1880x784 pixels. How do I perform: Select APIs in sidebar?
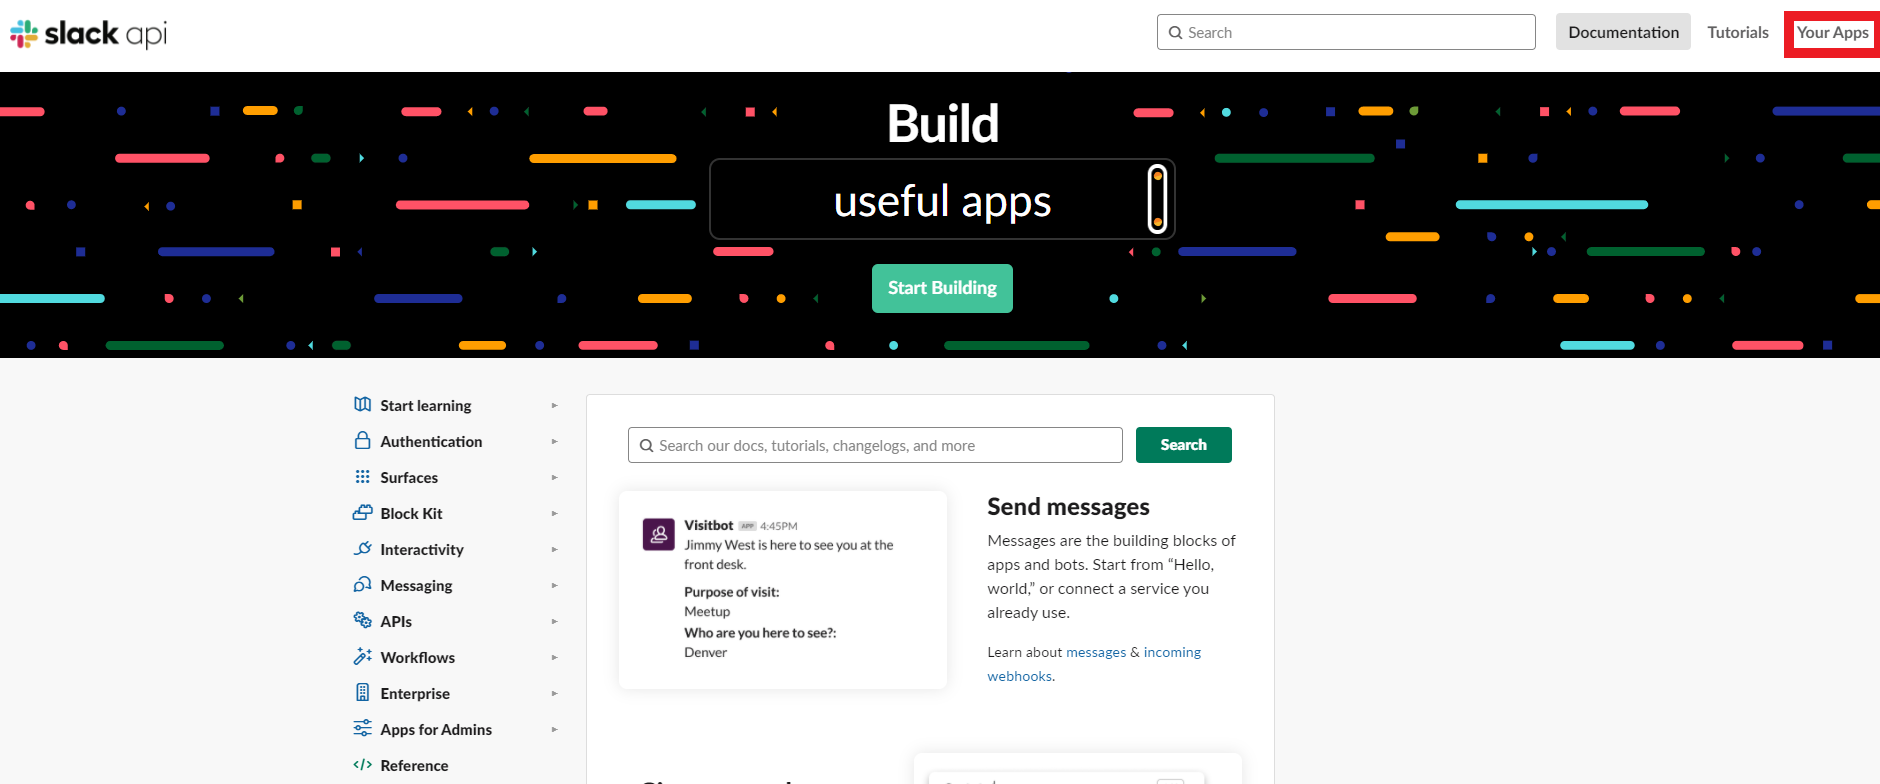pyautogui.click(x=396, y=621)
